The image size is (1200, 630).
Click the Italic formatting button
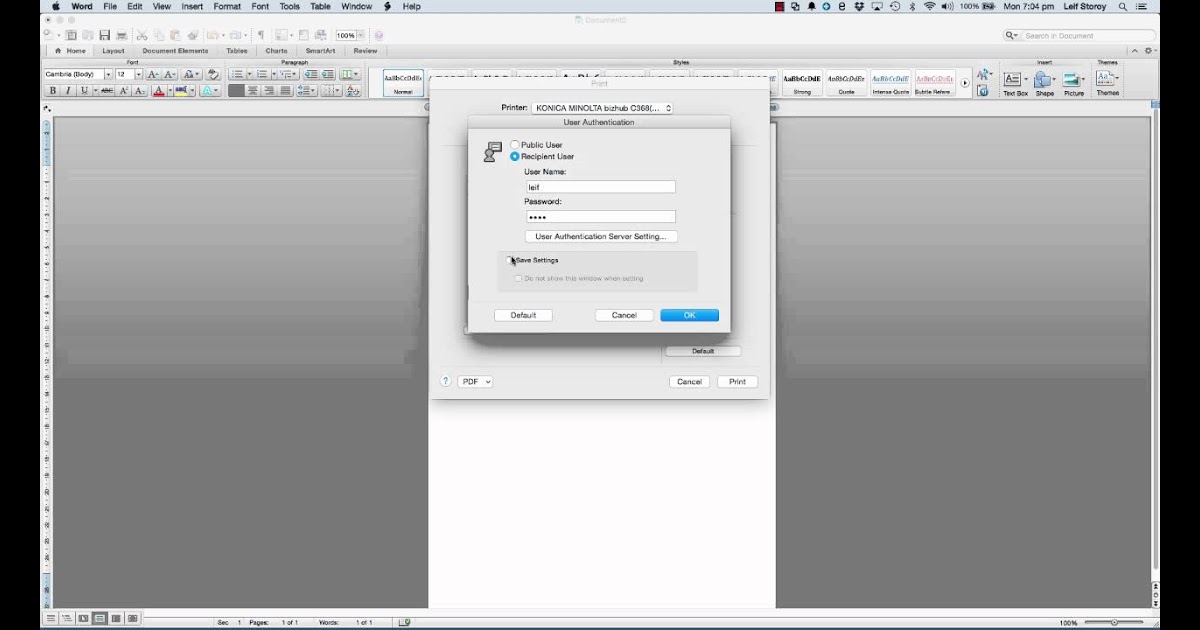(68, 90)
